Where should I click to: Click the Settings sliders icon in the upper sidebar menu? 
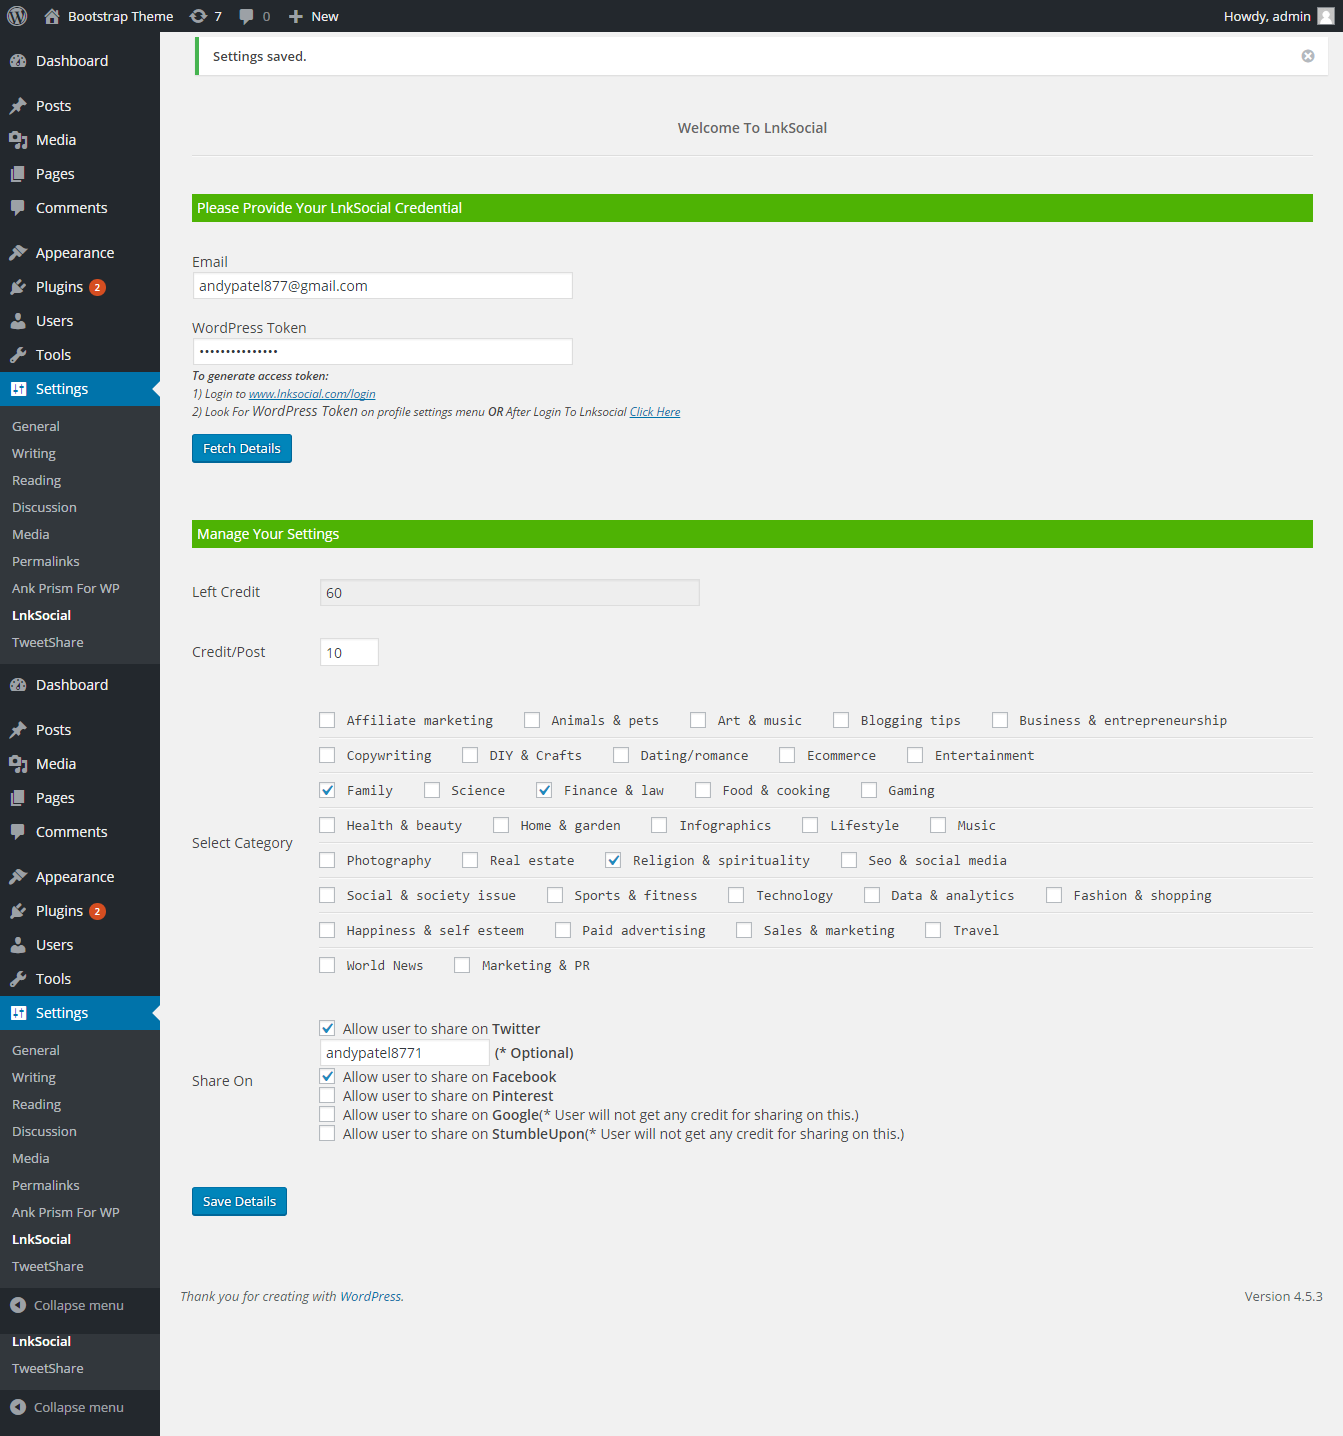[18, 389]
